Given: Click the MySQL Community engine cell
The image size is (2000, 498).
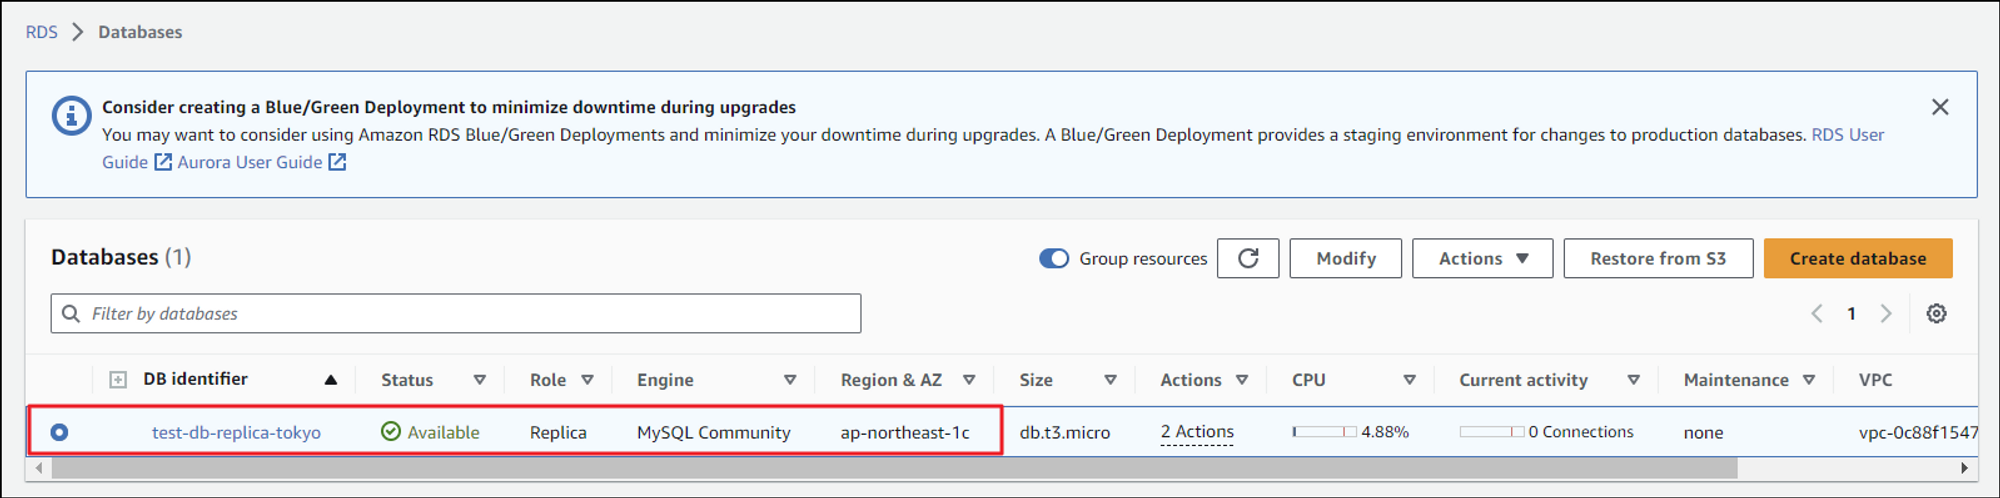Looking at the screenshot, I should (713, 432).
